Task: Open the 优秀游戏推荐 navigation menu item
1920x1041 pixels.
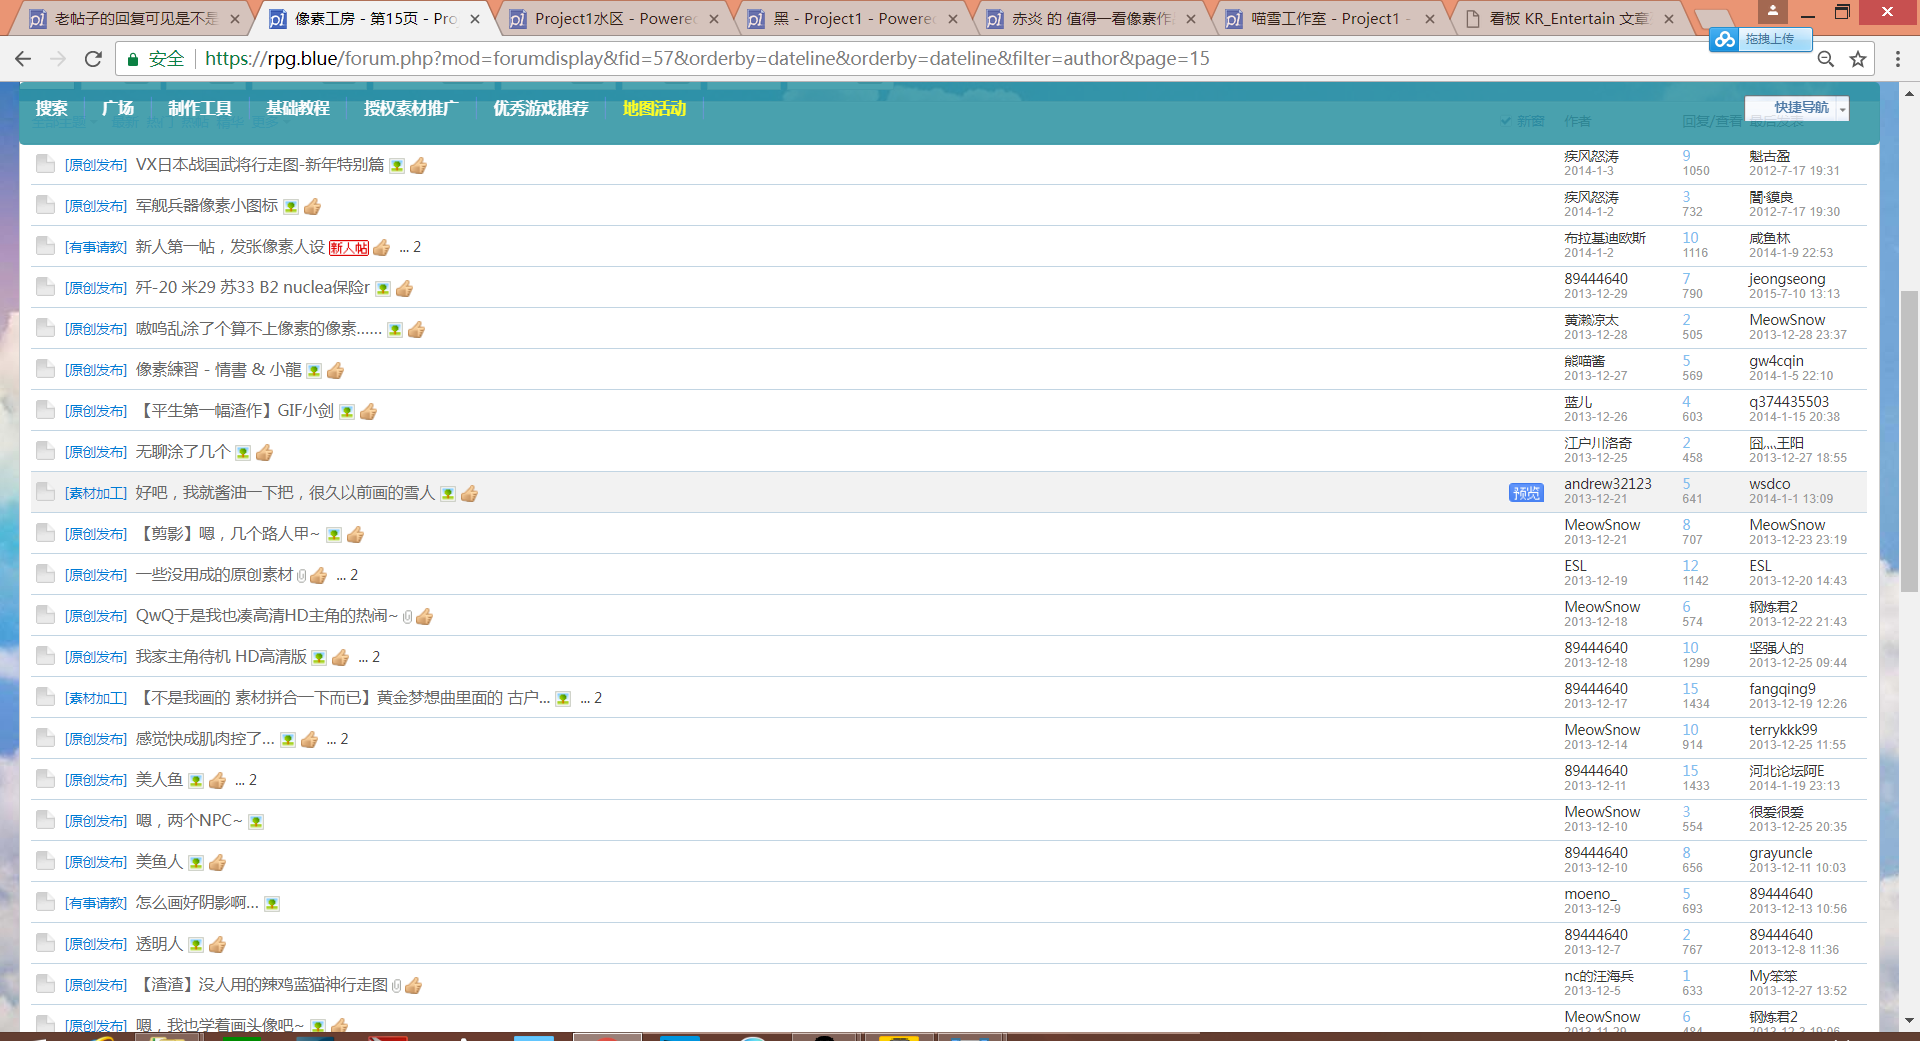Action: pos(541,108)
